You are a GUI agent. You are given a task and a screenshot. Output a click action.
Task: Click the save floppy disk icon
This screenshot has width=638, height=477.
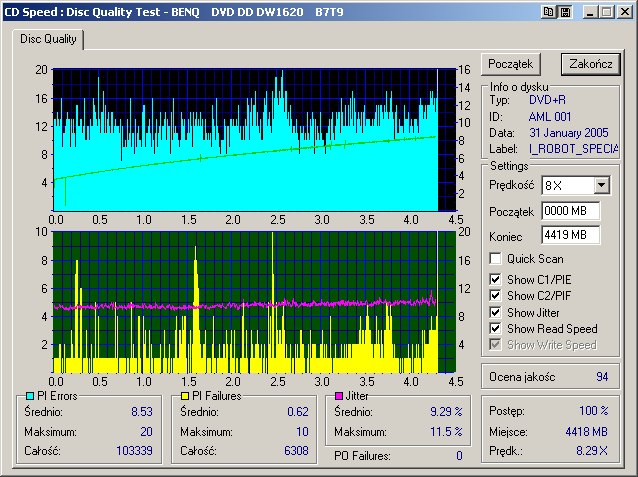565,12
